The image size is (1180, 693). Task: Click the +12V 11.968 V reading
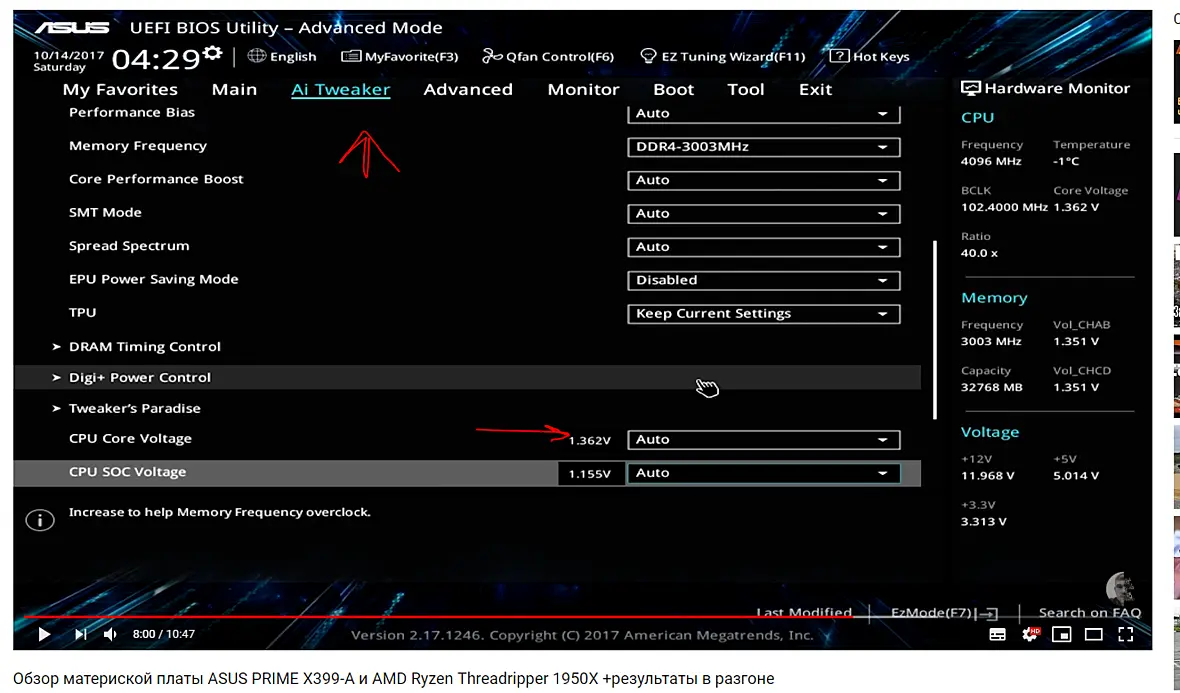click(987, 476)
